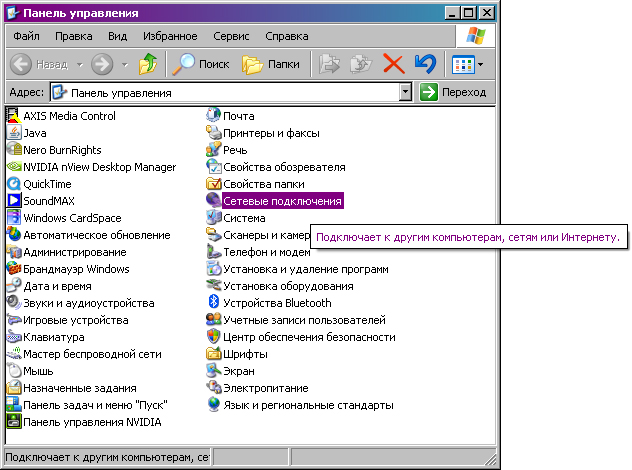This screenshot has height=470, width=632.
Task: Launch Nero BurnRights icon
Action: click(14, 150)
